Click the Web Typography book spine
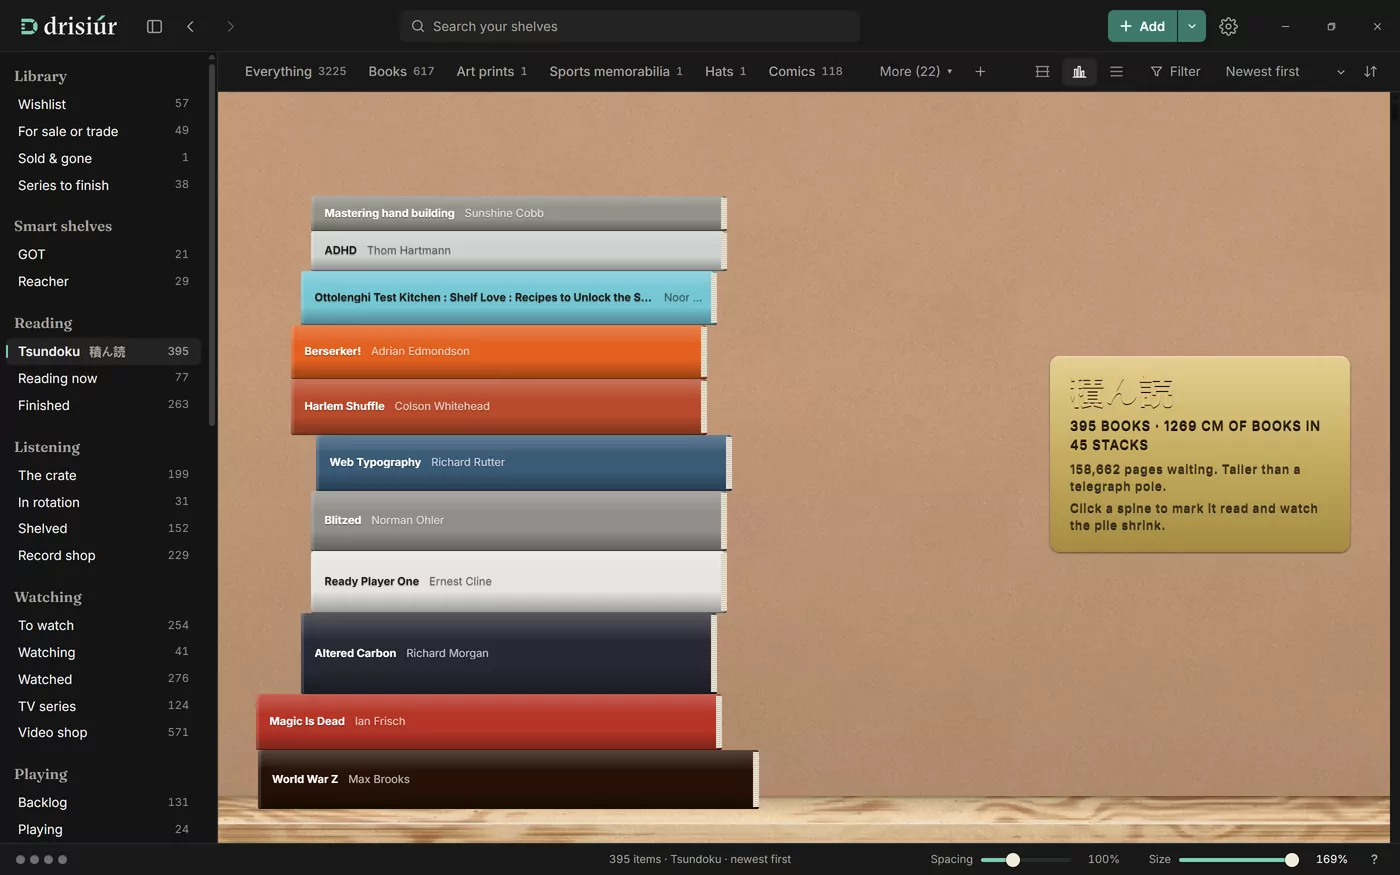Viewport: 1400px width, 875px height. [524, 463]
